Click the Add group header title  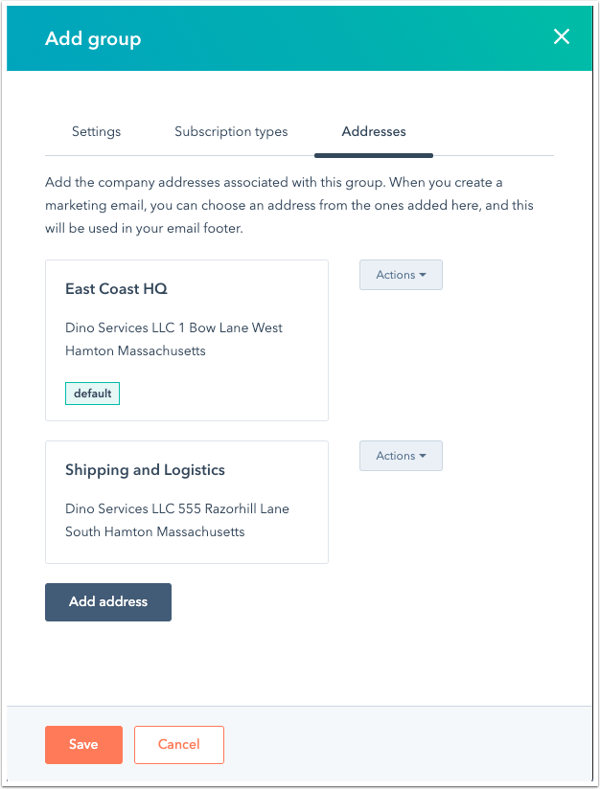93,39
